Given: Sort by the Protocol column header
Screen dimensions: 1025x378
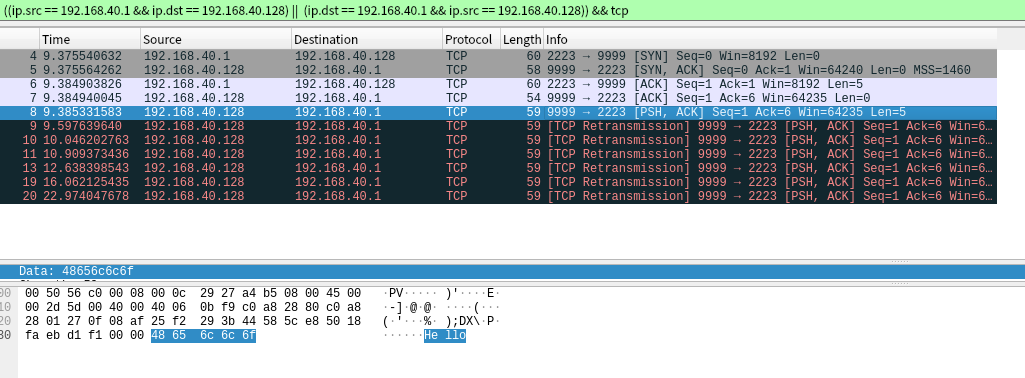Looking at the screenshot, I should pyautogui.click(x=471, y=39).
